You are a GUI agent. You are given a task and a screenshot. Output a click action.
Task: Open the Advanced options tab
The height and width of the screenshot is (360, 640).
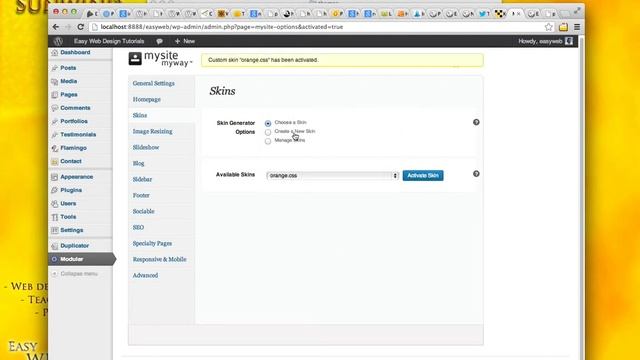click(145, 276)
